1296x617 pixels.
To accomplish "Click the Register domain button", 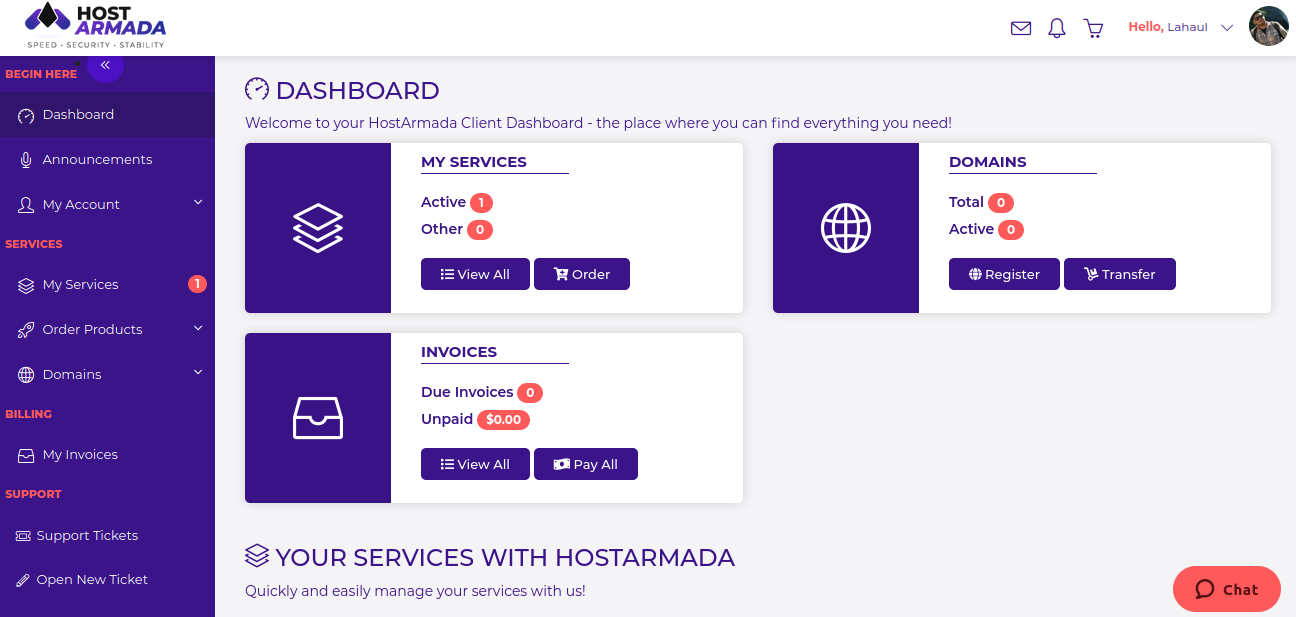I will (1004, 275).
